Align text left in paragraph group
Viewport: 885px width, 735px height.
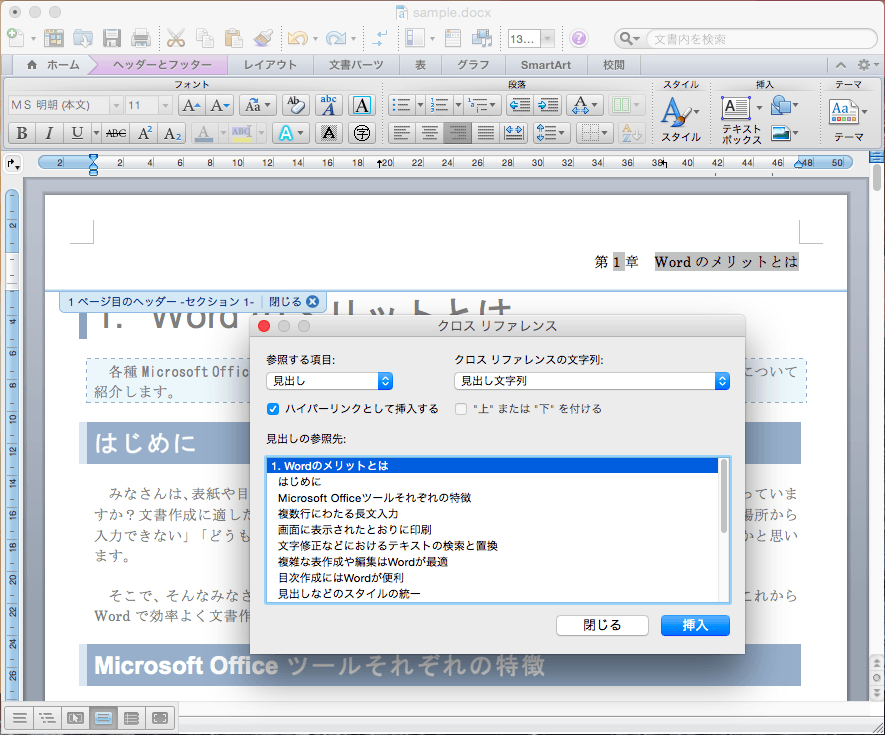coord(401,133)
